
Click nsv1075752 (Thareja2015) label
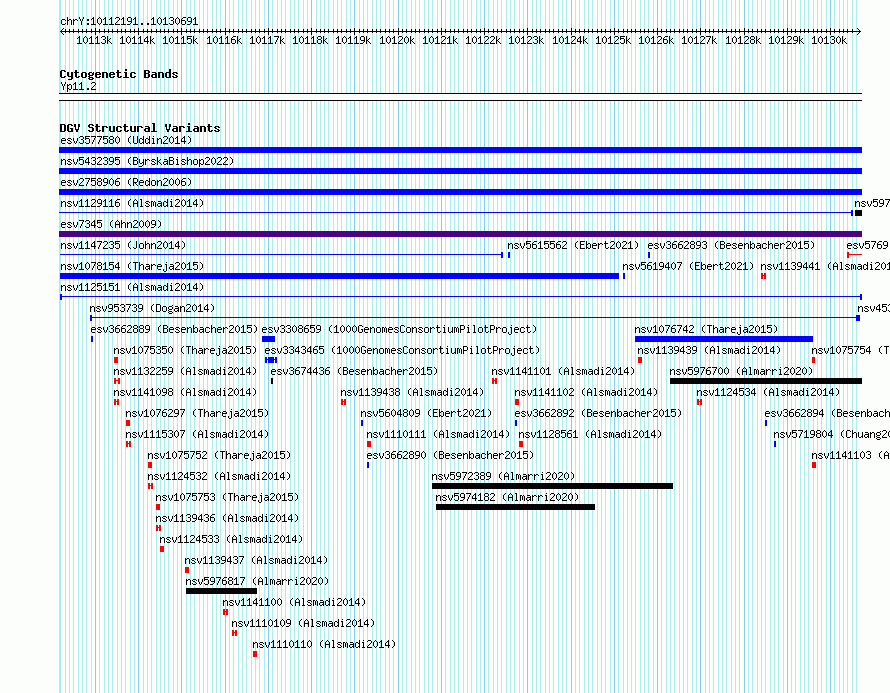point(219,455)
